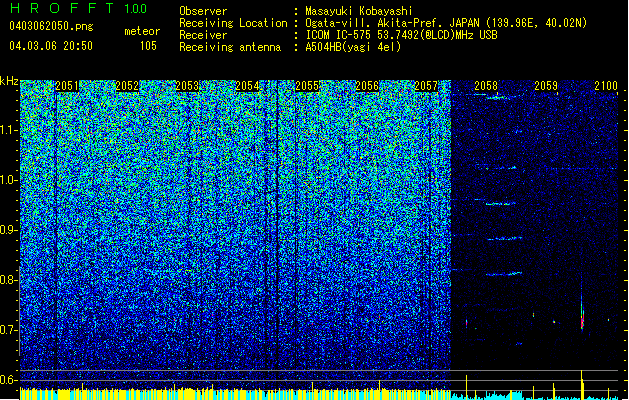
Task: Click the 2059 time marker
Action: tap(546, 86)
